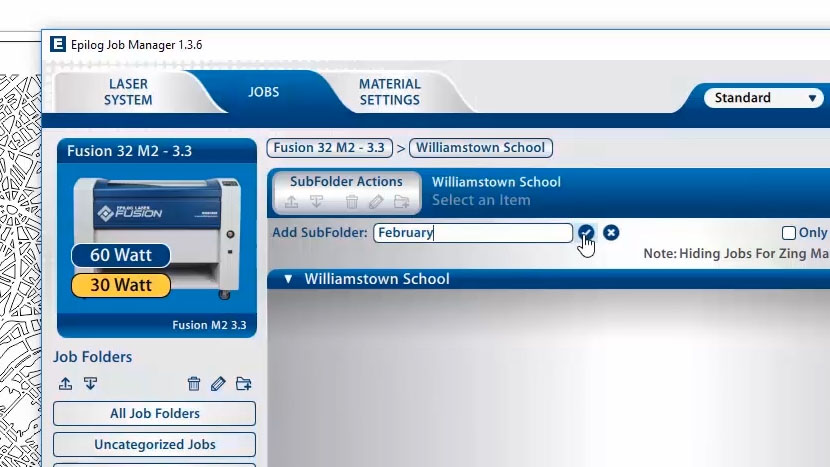This screenshot has width=830, height=467.
Task: Click the import icon under Job Folders
Action: point(90,384)
